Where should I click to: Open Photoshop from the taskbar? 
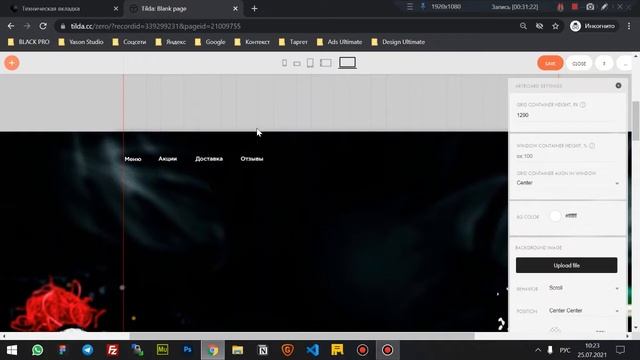pos(187,350)
